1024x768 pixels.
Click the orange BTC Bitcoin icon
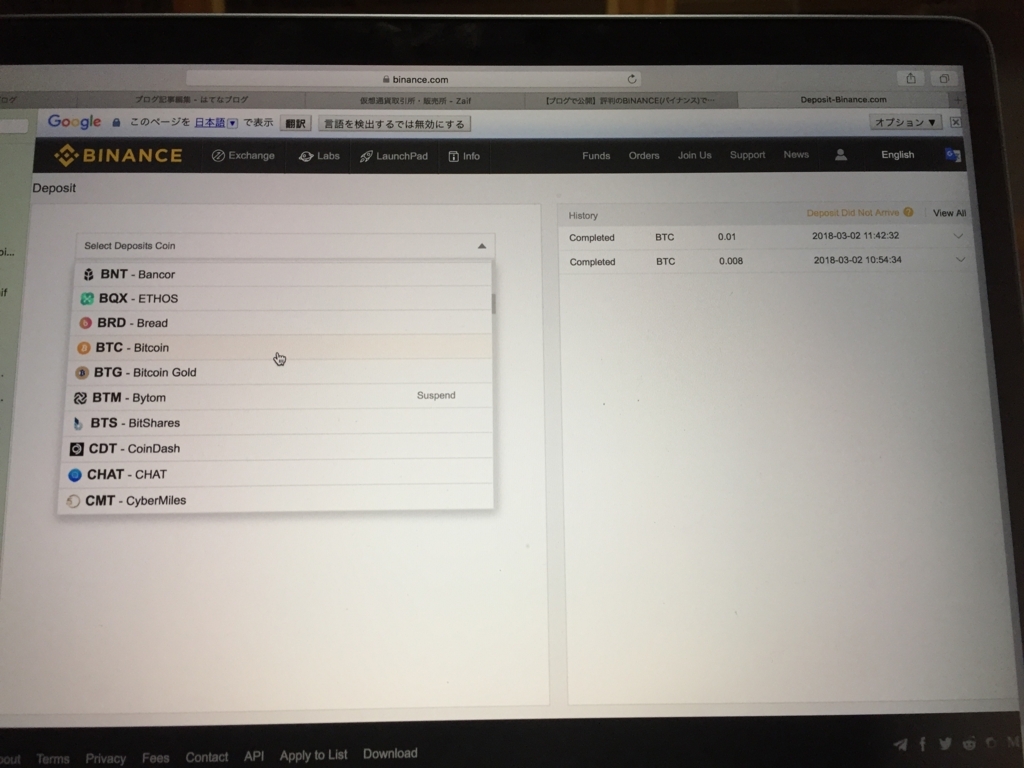(84, 348)
